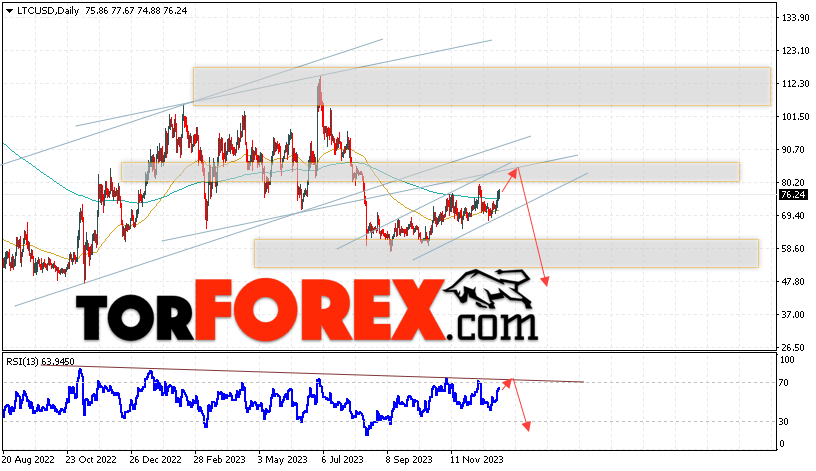
Task: Select date label 28 Feb 2023
Action: click(x=220, y=460)
